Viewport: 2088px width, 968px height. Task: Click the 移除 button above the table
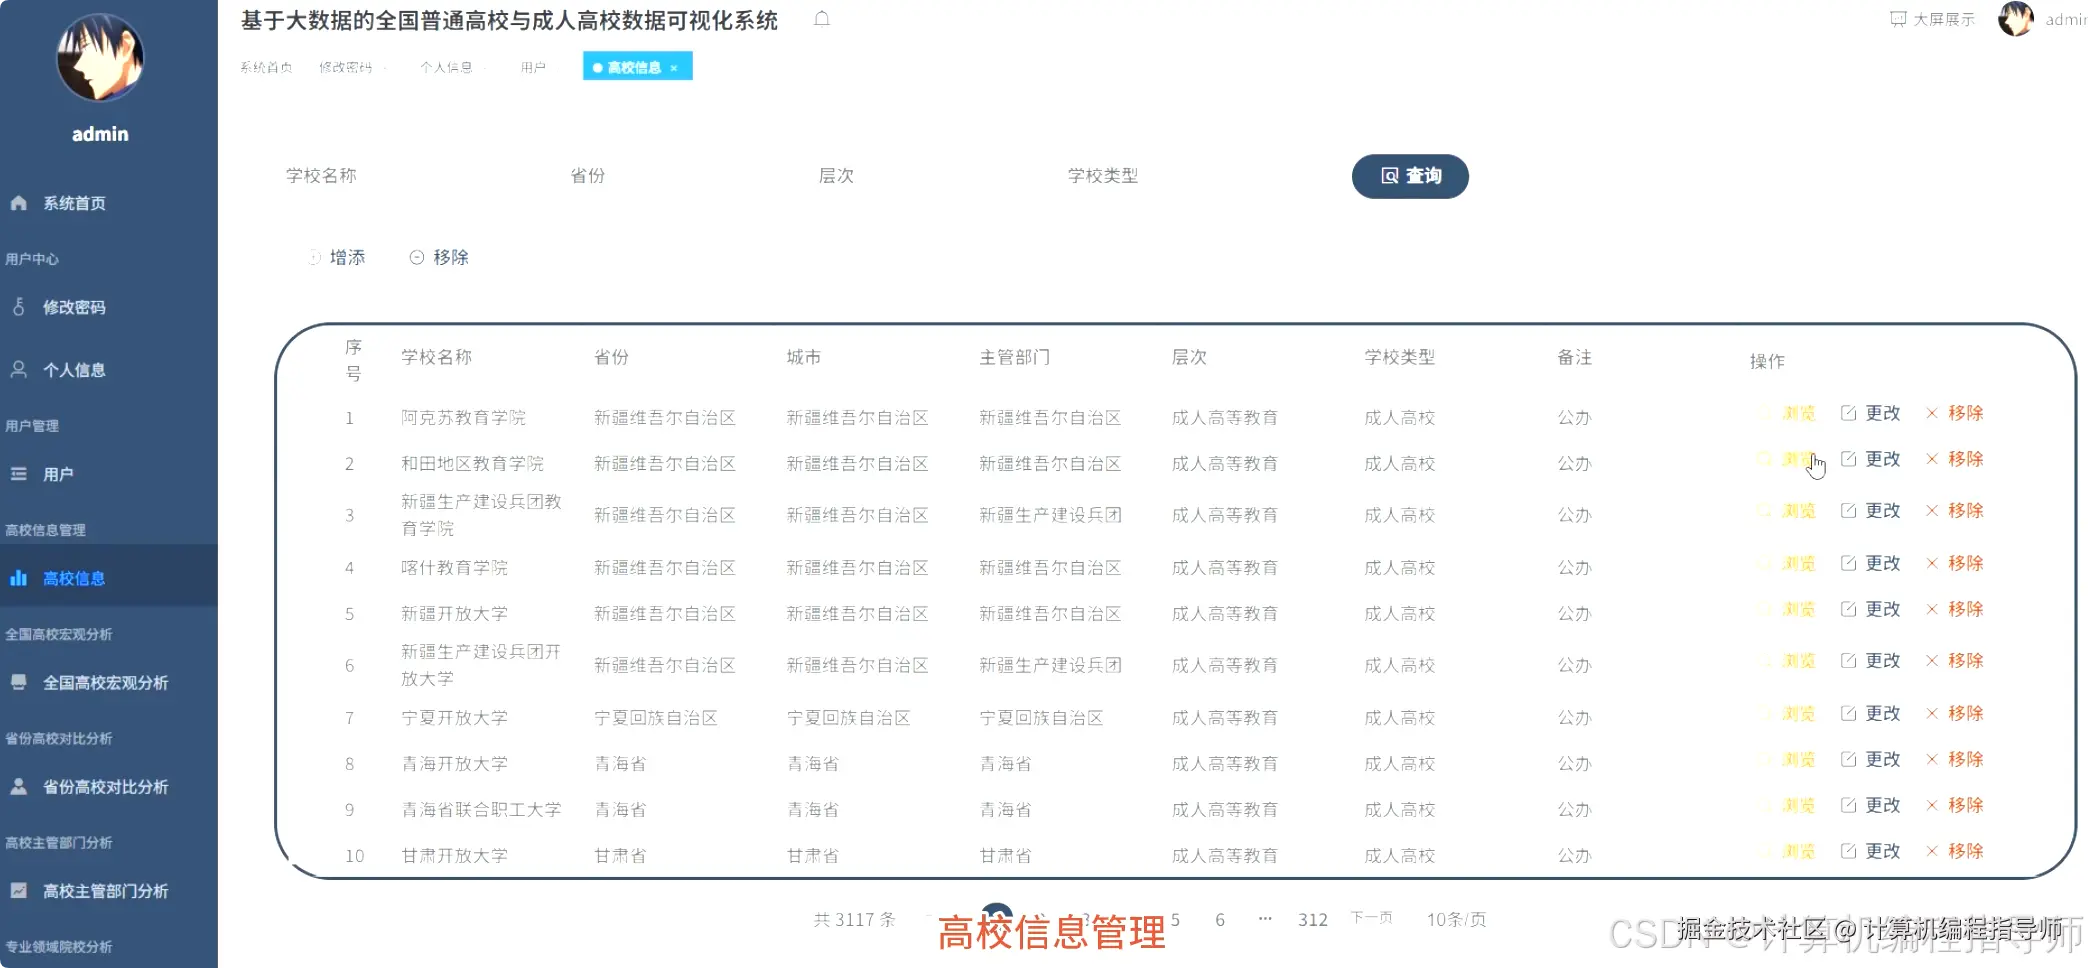(439, 258)
